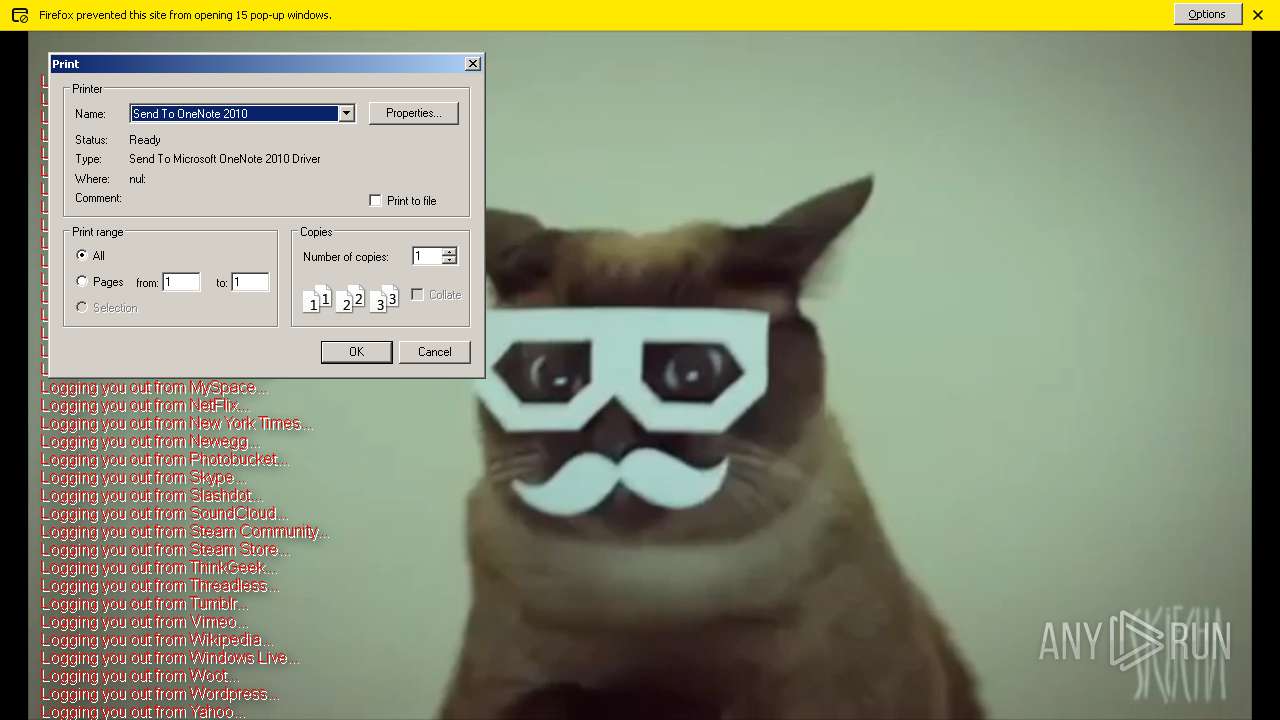This screenshot has width=1280, height=720.
Task: Open the pop-up blocker Options button
Action: click(1207, 14)
